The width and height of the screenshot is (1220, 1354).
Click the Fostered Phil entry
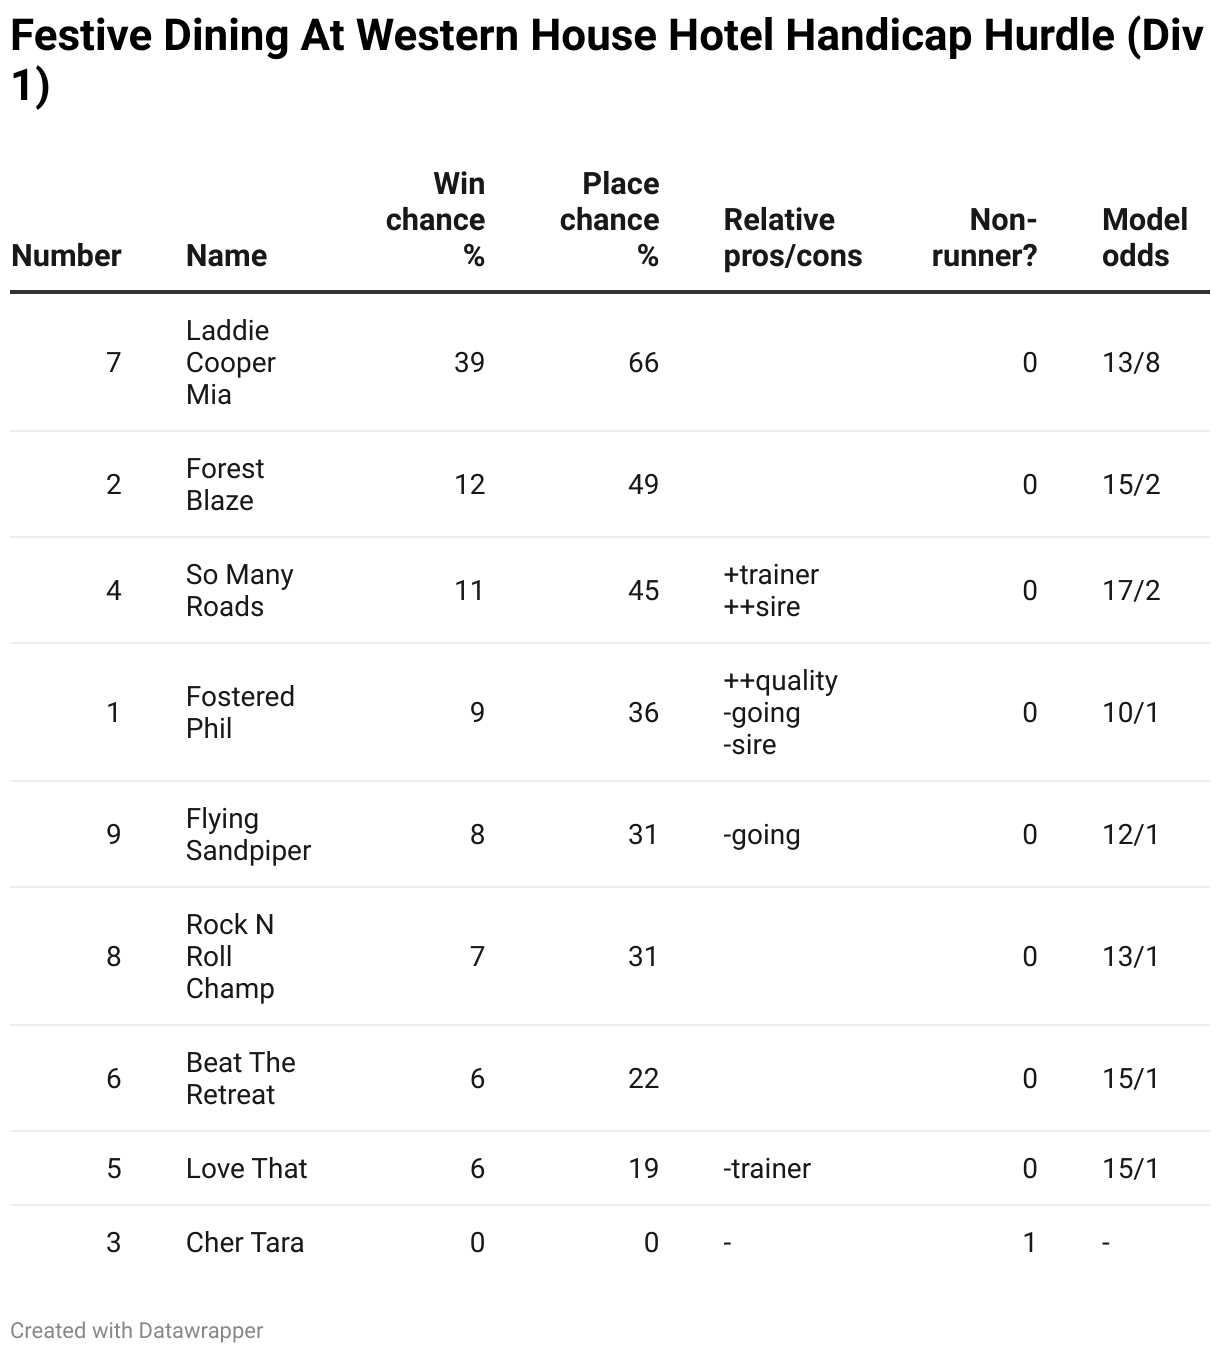(240, 712)
